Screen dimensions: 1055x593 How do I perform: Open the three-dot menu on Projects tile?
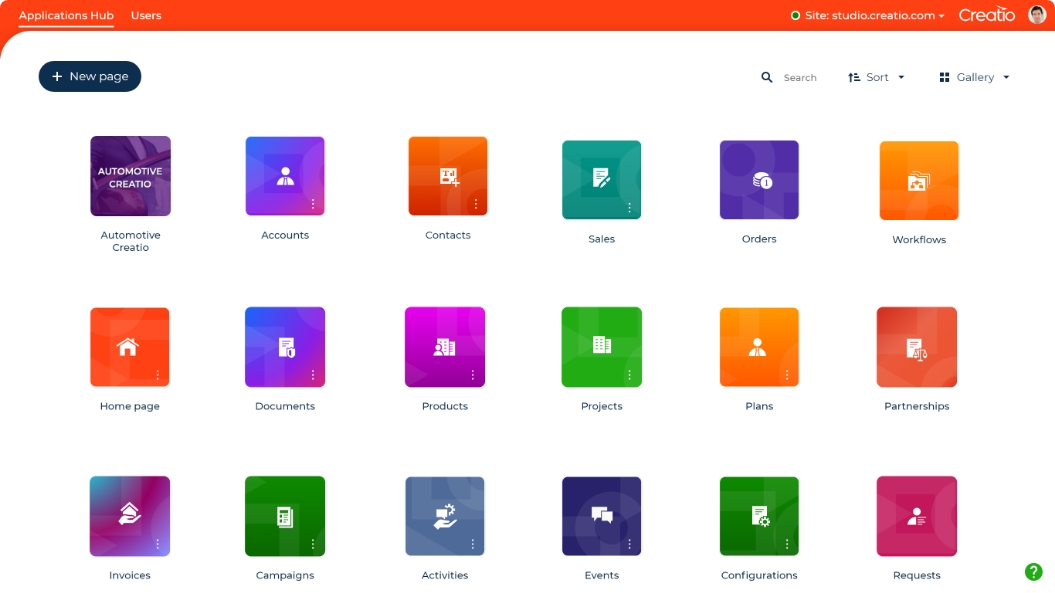pyautogui.click(x=629, y=375)
